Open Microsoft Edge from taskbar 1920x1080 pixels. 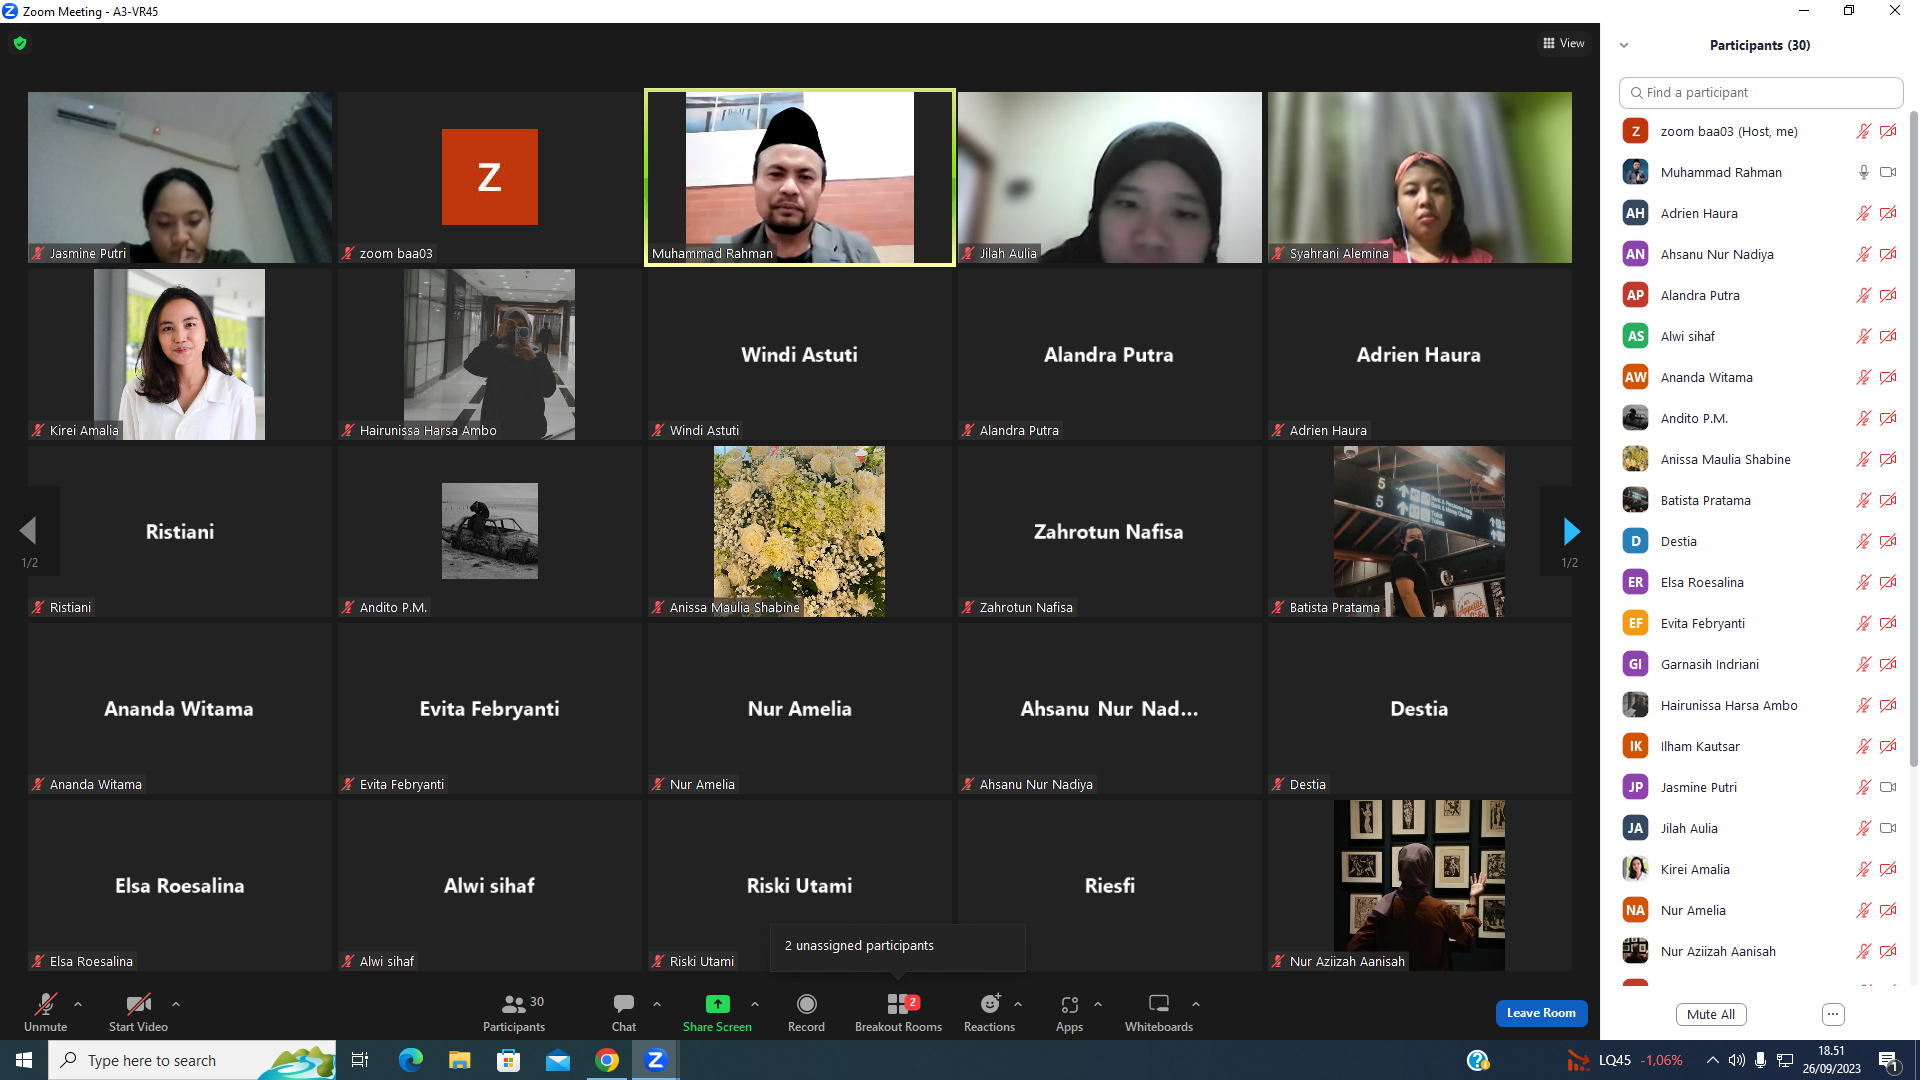(x=410, y=1060)
